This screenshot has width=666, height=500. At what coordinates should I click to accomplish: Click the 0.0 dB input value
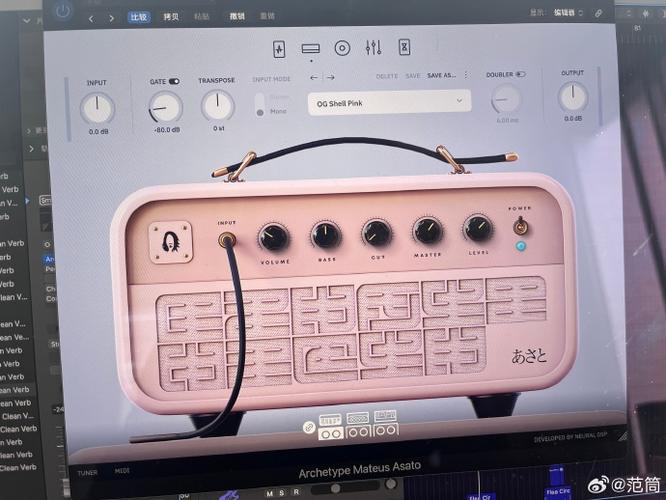pyautogui.click(x=99, y=132)
